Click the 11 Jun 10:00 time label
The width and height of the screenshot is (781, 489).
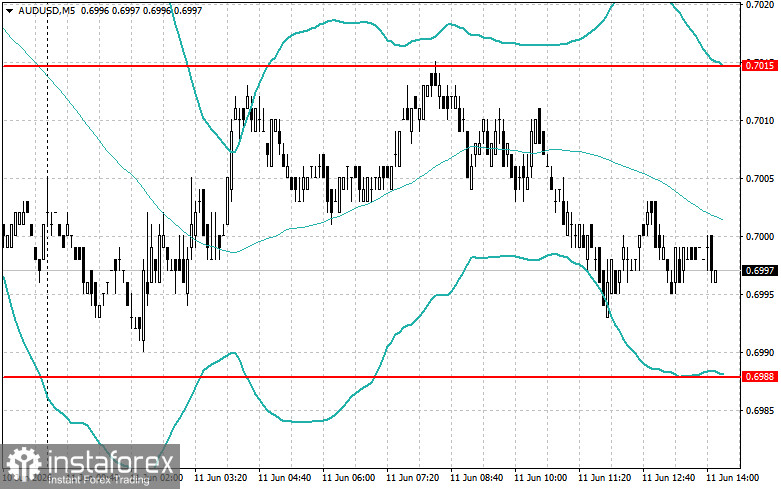[540, 478]
